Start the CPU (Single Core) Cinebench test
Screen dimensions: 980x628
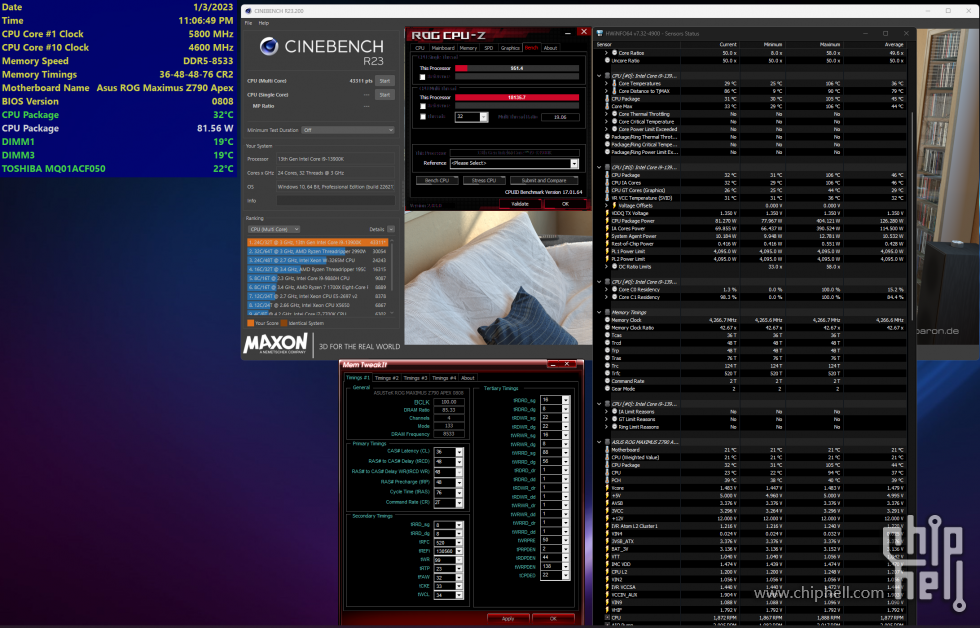(x=385, y=95)
